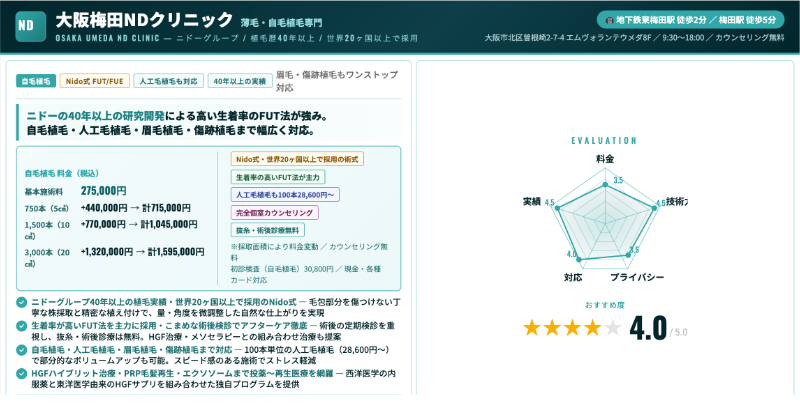Click the 人工毛植毛も対応 tag
800x418 pixels.
coord(166,81)
